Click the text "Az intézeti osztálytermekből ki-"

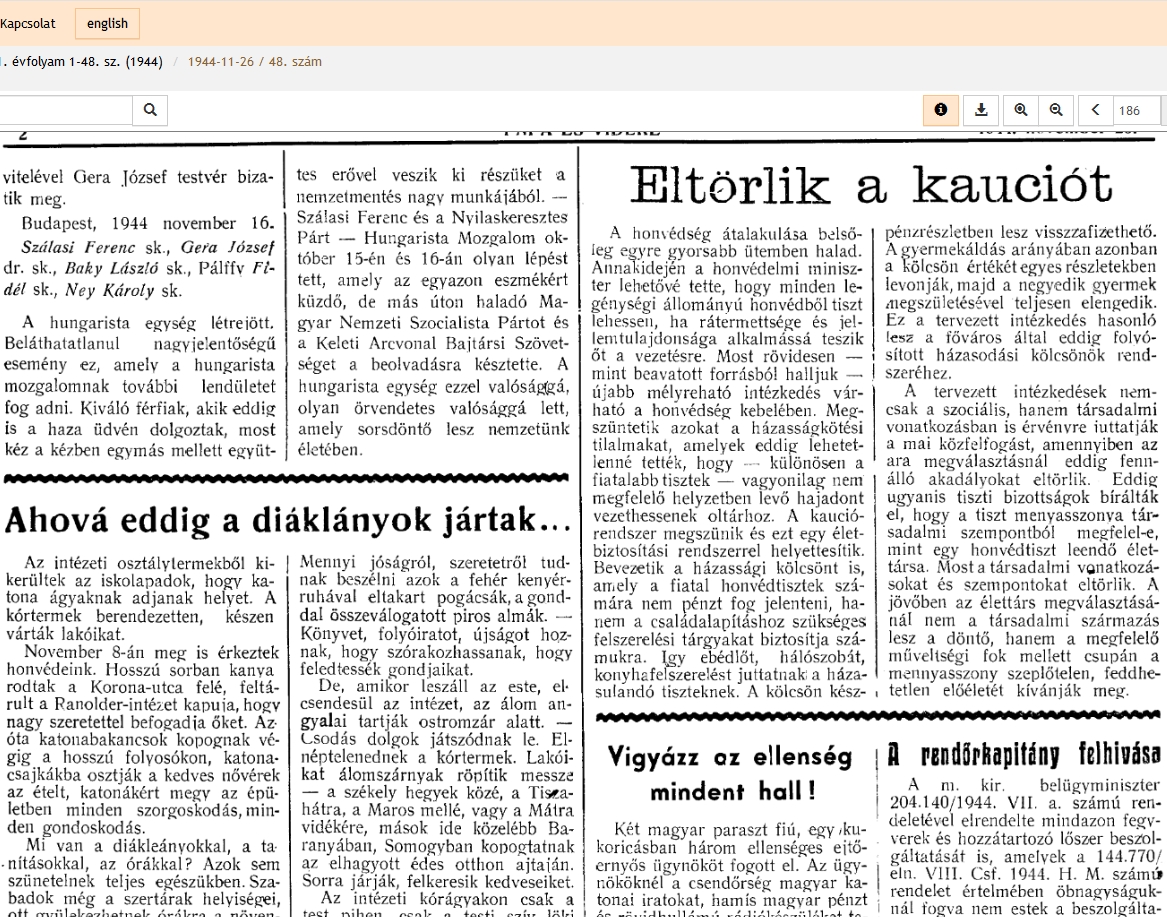[x=150, y=563]
